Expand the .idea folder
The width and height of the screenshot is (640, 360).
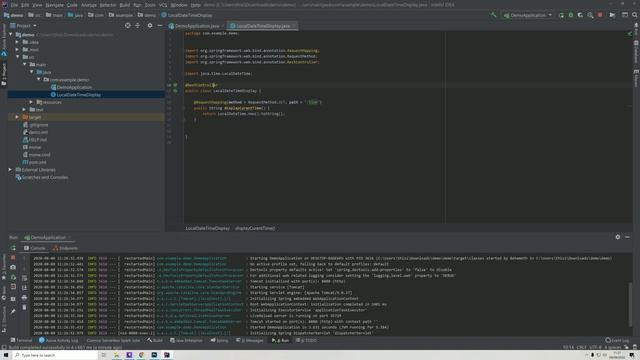(17, 42)
